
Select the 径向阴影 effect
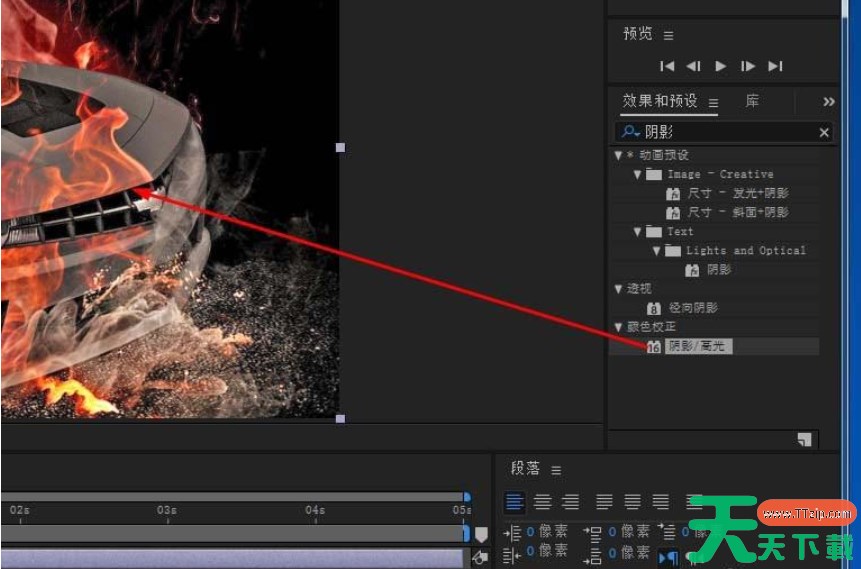point(692,308)
